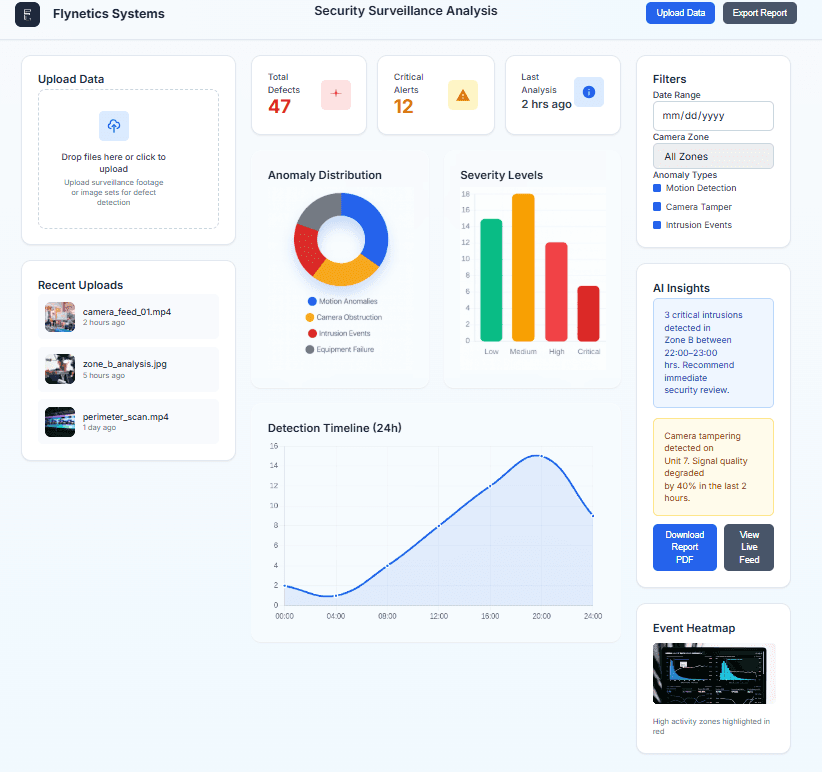The width and height of the screenshot is (822, 772).
Task: Click the red Intrusion Events donut segment
Action: pos(305,246)
